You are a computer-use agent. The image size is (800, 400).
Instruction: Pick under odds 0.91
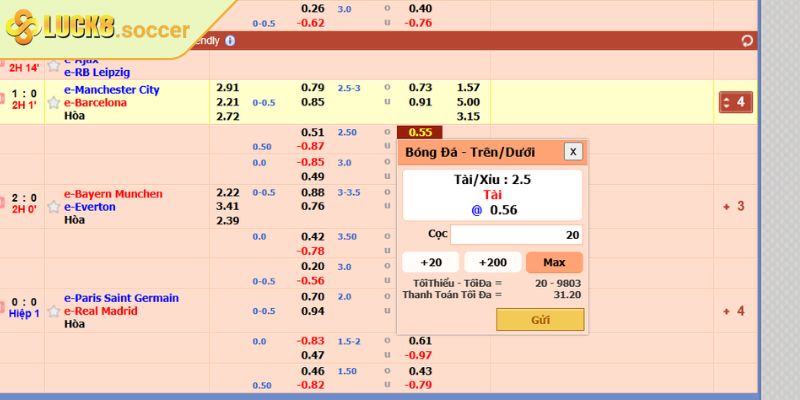(x=420, y=102)
